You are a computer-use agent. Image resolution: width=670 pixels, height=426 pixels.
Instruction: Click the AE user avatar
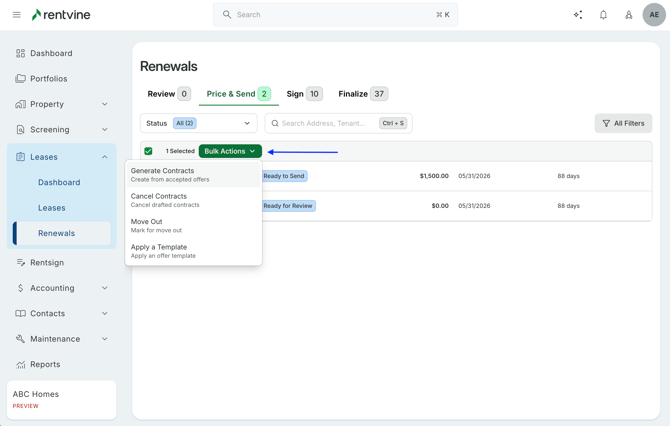tap(653, 15)
